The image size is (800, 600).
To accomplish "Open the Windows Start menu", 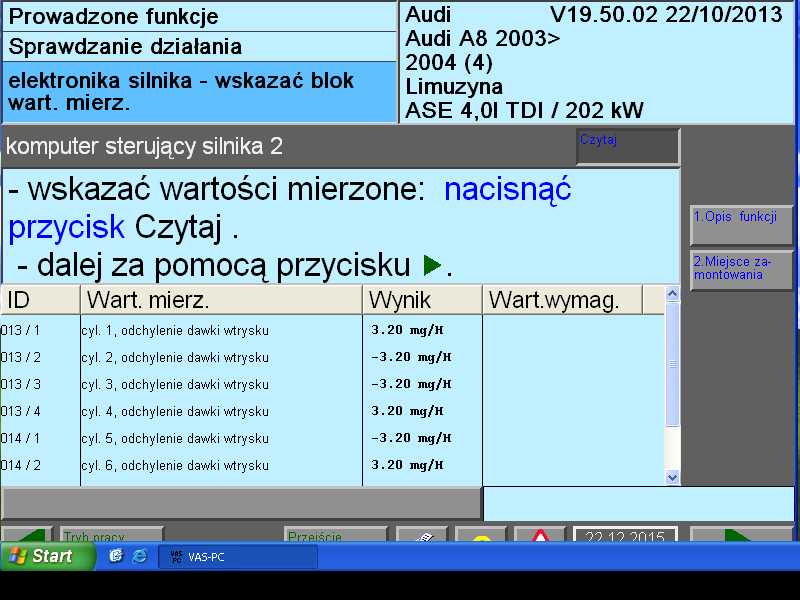I will click(x=47, y=556).
